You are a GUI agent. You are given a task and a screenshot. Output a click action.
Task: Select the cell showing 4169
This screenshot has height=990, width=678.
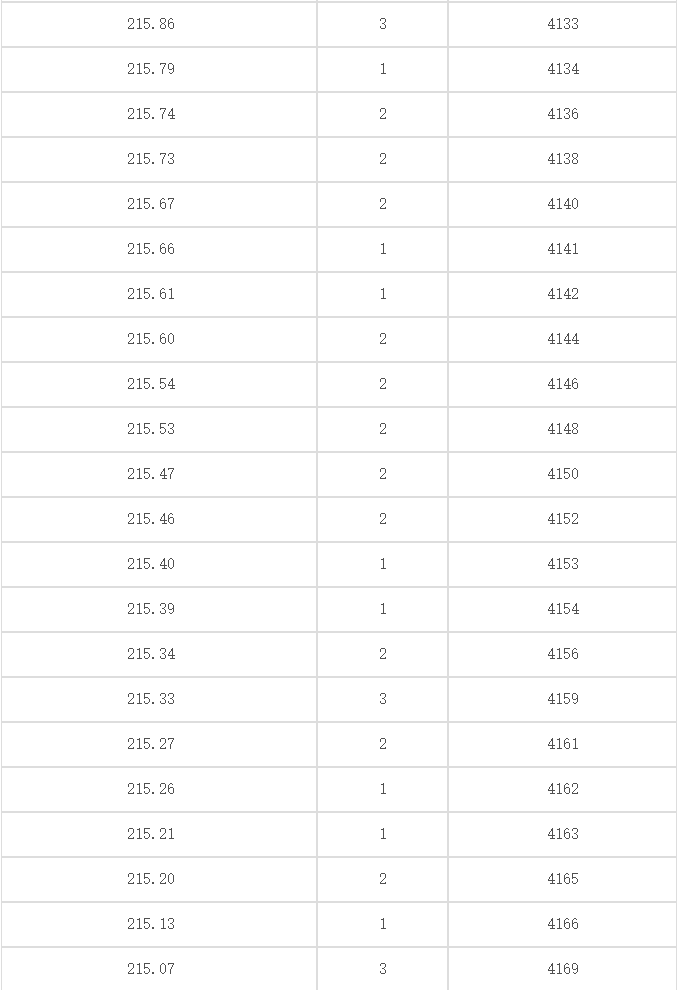click(x=562, y=969)
